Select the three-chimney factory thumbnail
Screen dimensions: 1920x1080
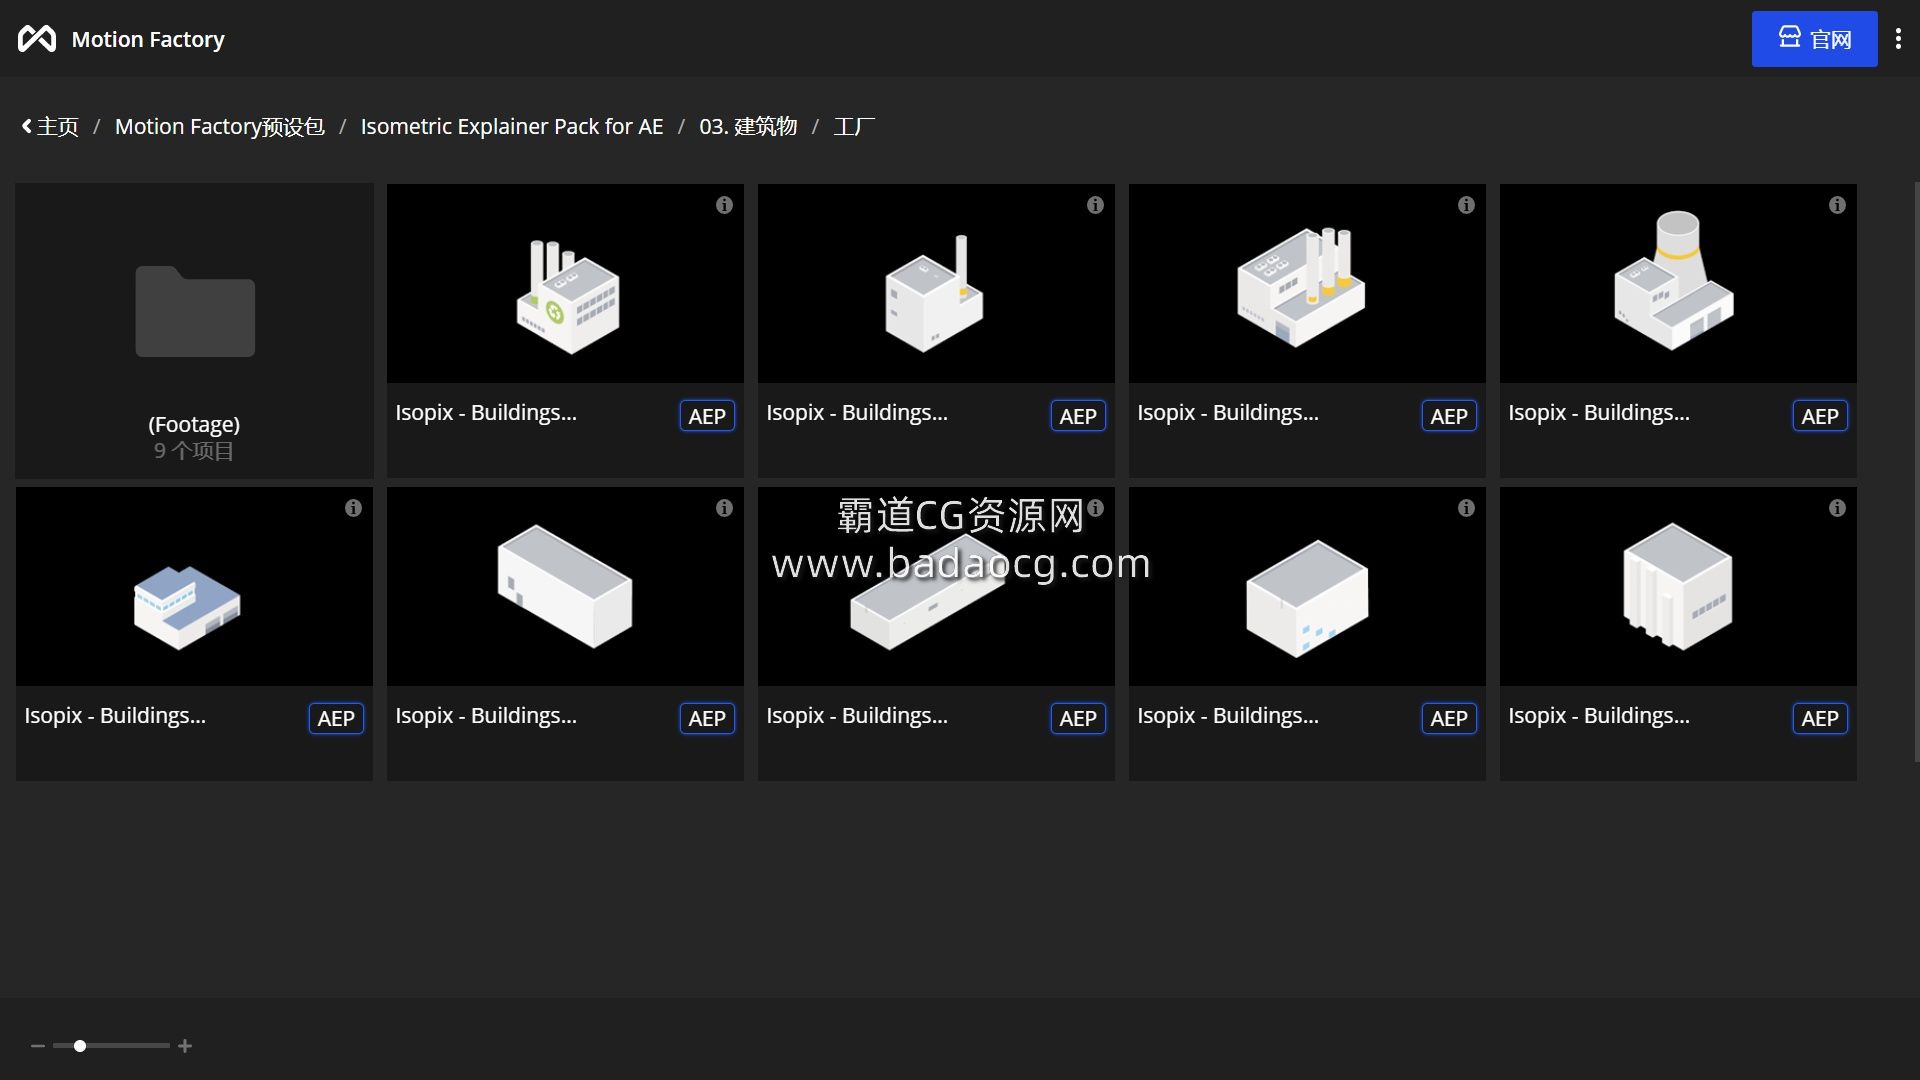coord(1307,284)
